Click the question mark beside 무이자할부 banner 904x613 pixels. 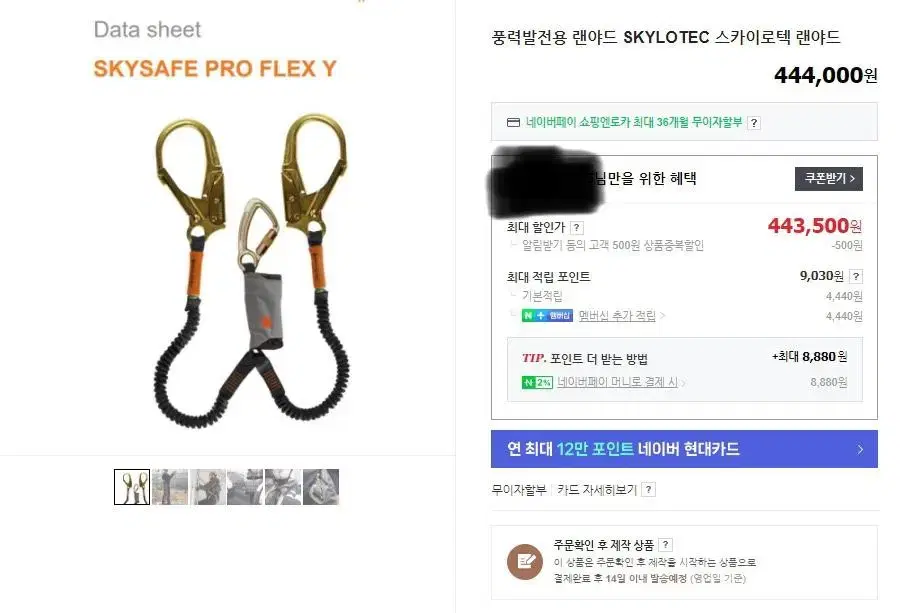pos(754,123)
